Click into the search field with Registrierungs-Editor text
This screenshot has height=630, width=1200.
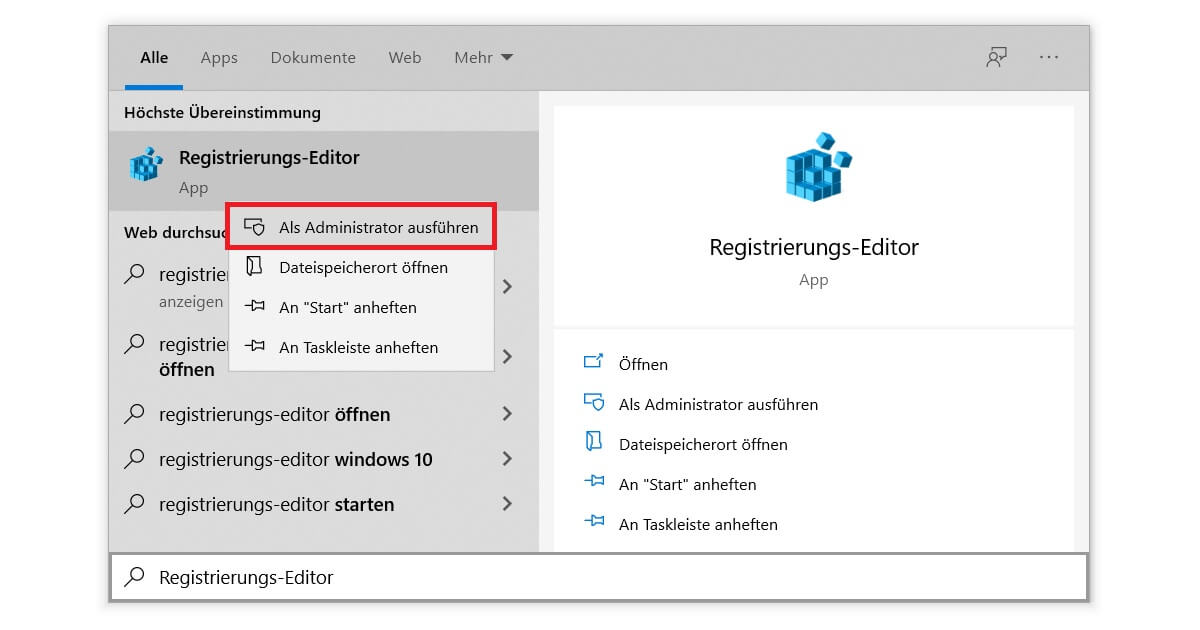coord(600,577)
